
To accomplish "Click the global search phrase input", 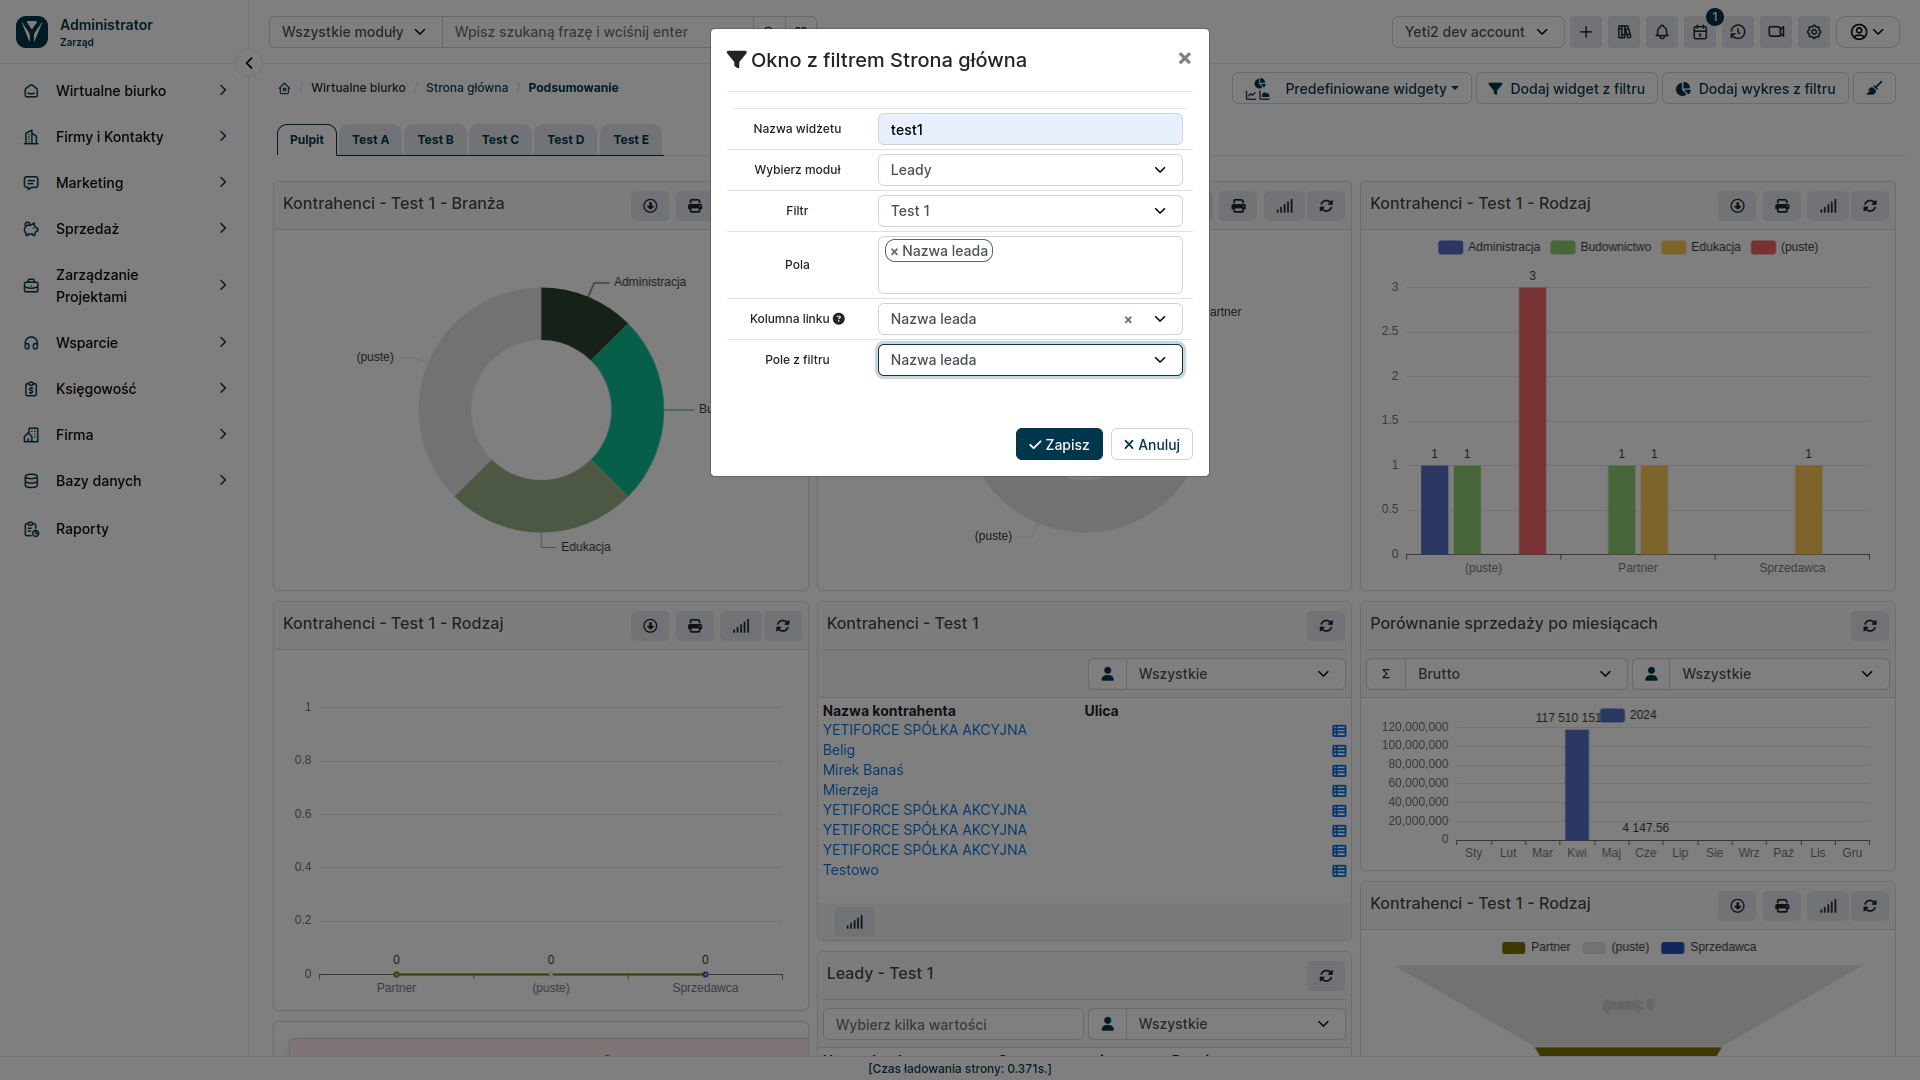I will click(598, 32).
